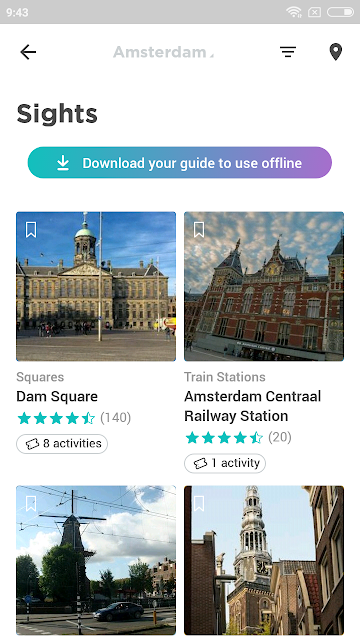360x640 pixels.
Task: Check Dam Square star rating
Action: (56, 418)
